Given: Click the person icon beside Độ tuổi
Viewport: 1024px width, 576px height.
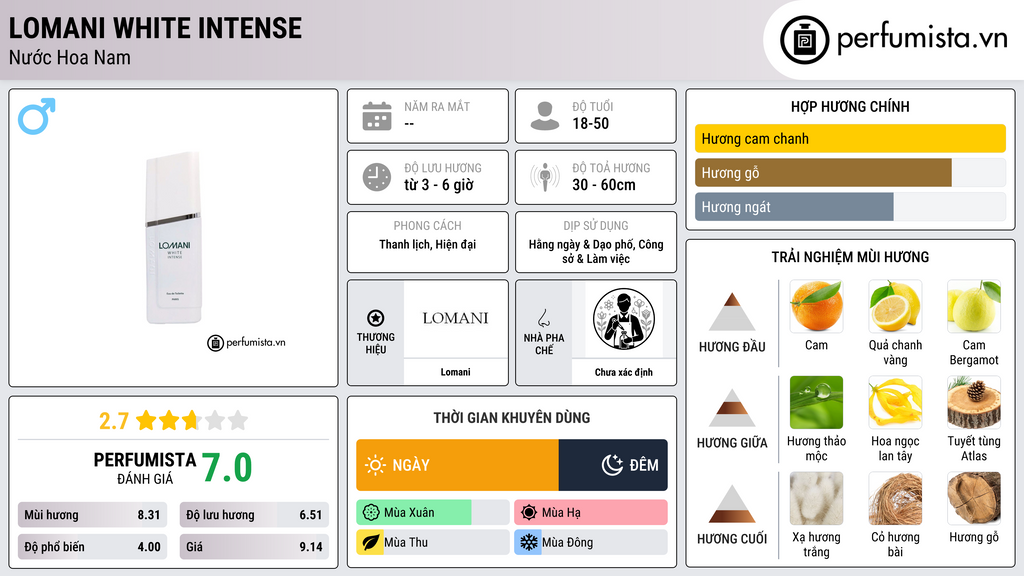Looking at the screenshot, I should pos(545,116).
